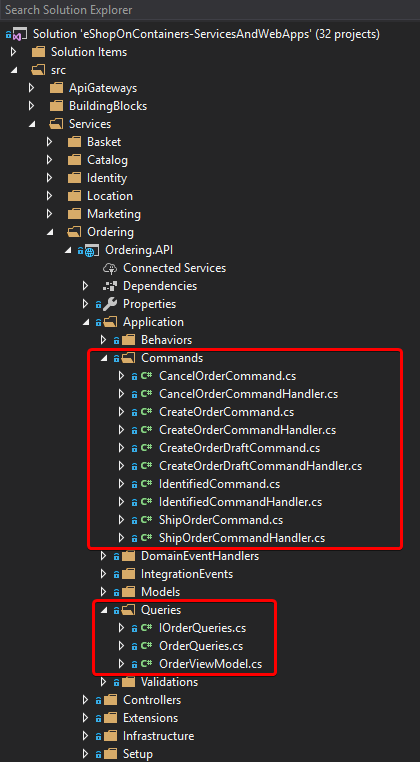Select CreateOrderDraftCommandHandler.cs file
The image size is (420, 762).
[x=260, y=466]
